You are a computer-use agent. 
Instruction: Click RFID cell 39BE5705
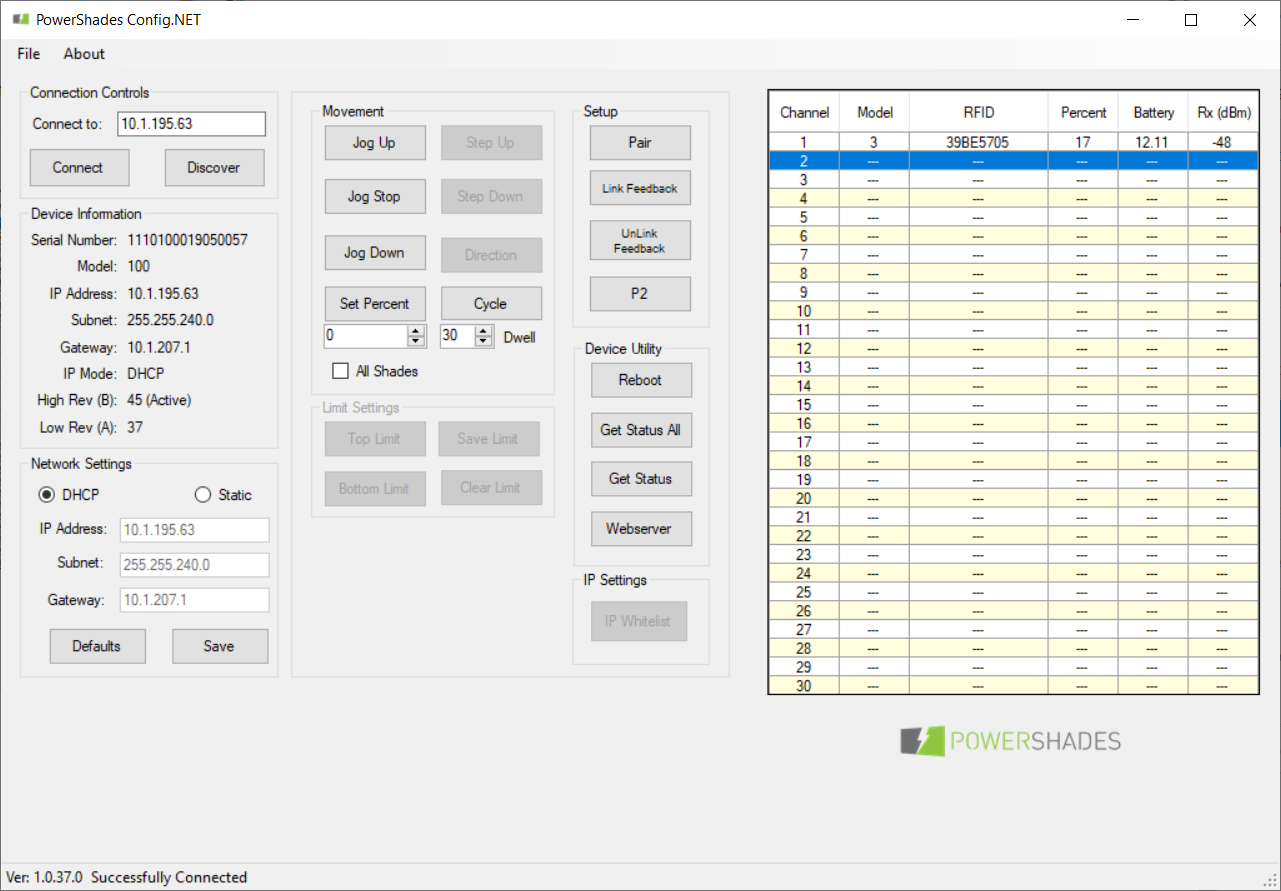[979, 142]
